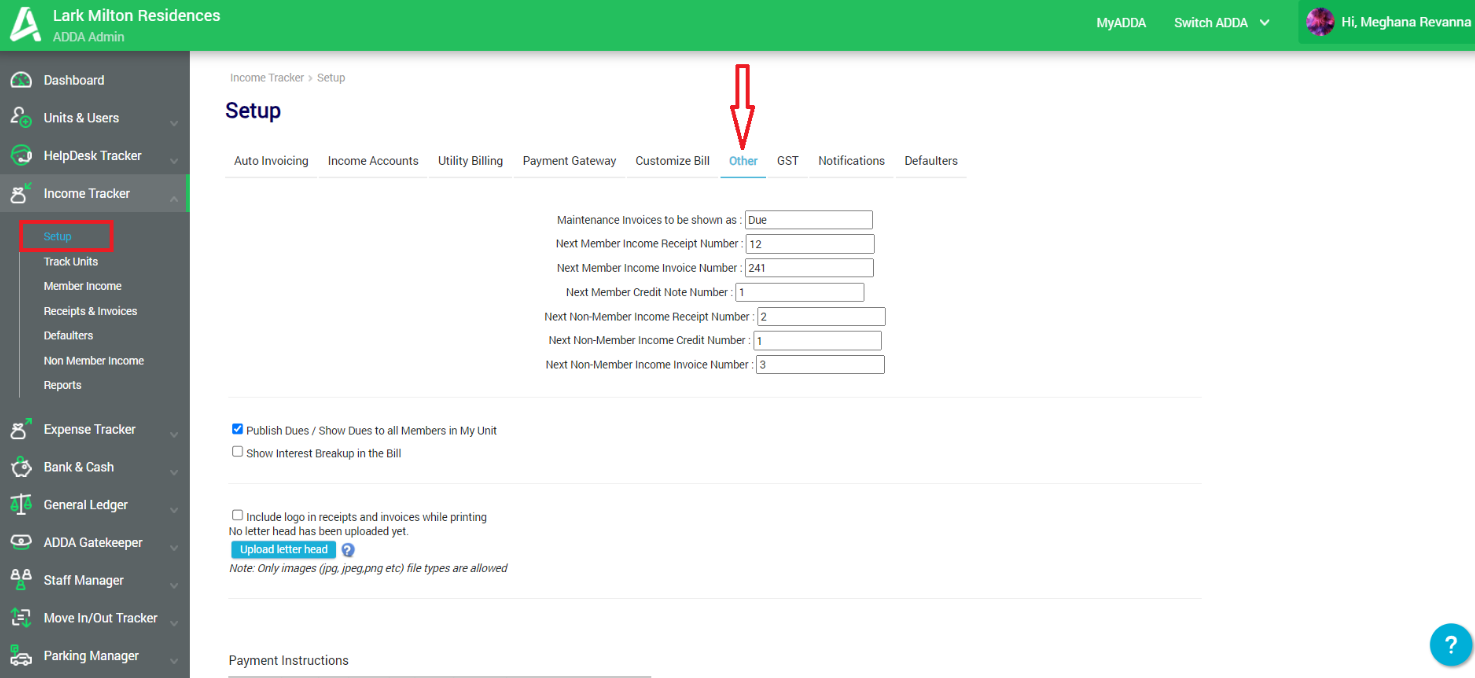Image resolution: width=1475 pixels, height=678 pixels.
Task: Click the Parking Manager car icon
Action: tap(21, 656)
